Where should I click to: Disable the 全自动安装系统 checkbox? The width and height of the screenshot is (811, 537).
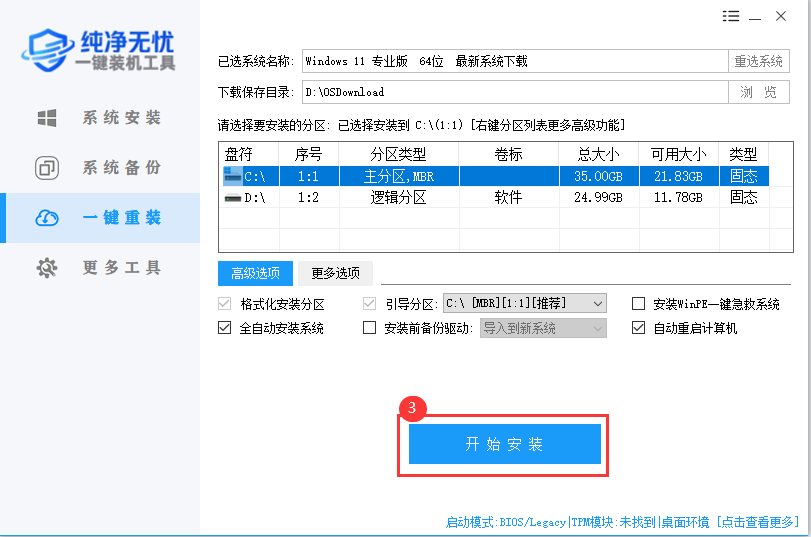tap(225, 328)
